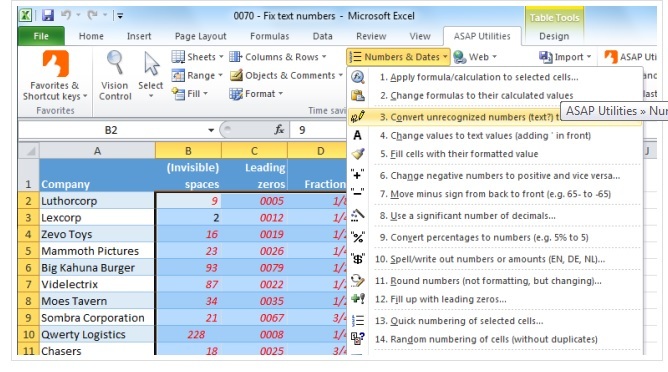Click the percent icon beside item 9
The width and height of the screenshot is (668, 372).
[357, 237]
